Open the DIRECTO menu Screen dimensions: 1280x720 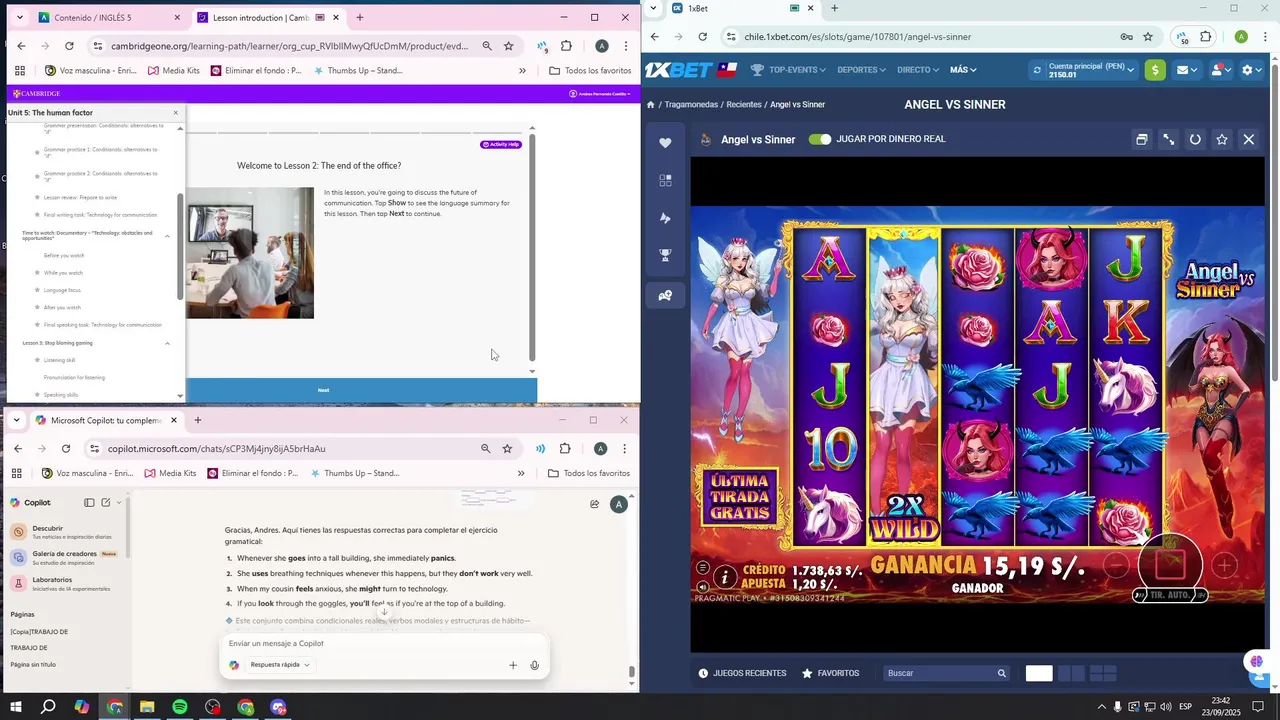(x=918, y=70)
